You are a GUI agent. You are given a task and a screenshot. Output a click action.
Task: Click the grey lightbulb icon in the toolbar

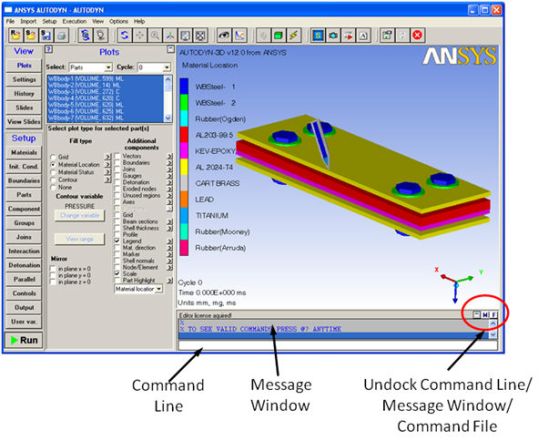click(101, 35)
